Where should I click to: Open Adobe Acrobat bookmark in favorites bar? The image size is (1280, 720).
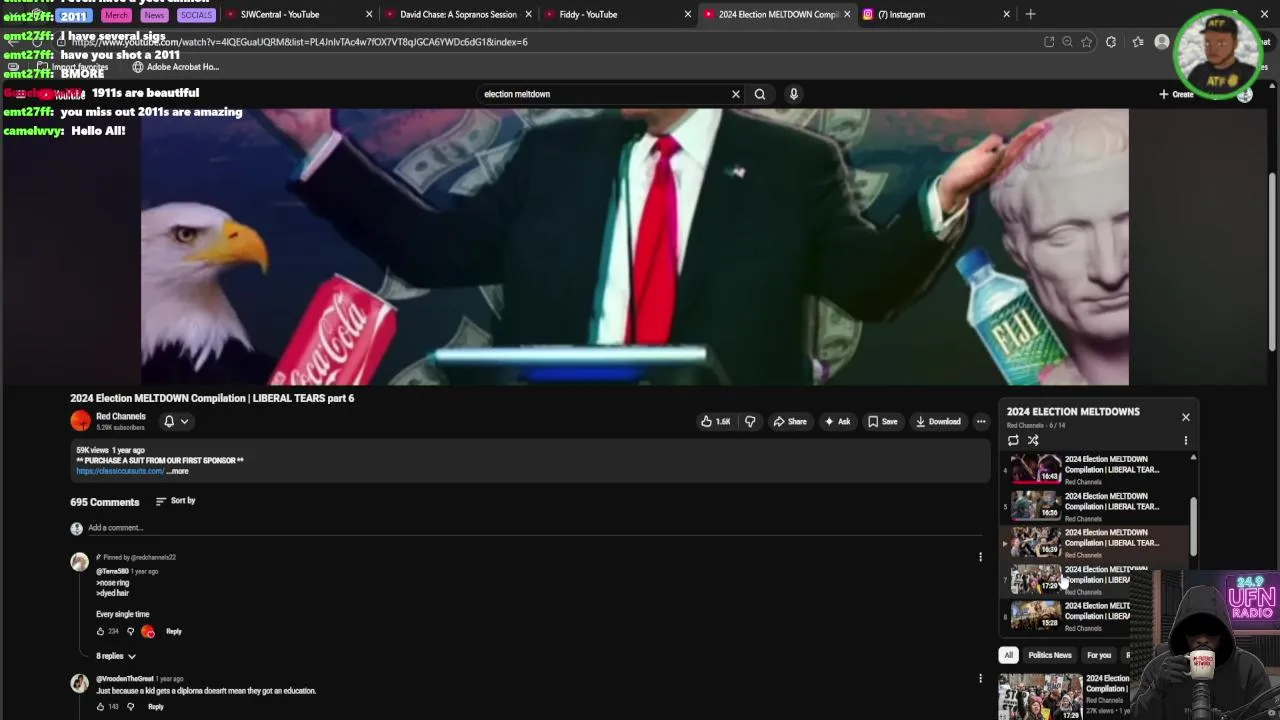(176, 67)
